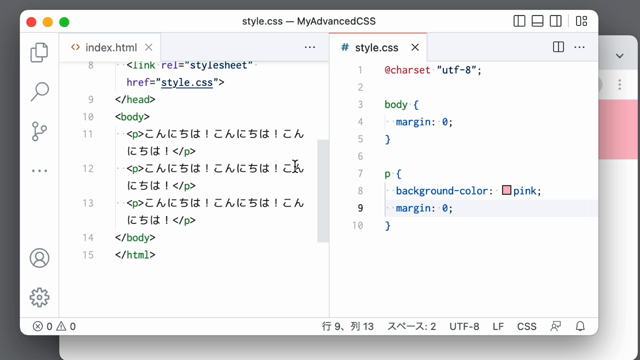Open the Accounts menu icon
This screenshot has width=640, height=360.
tap(40, 258)
